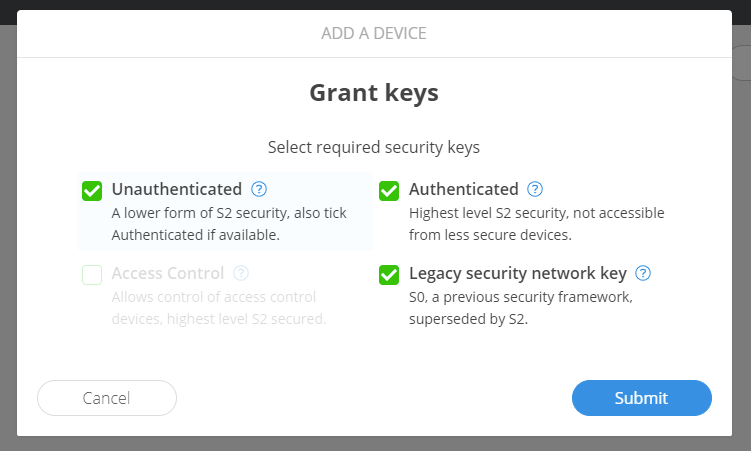Click the Authenticated label text

[463, 189]
